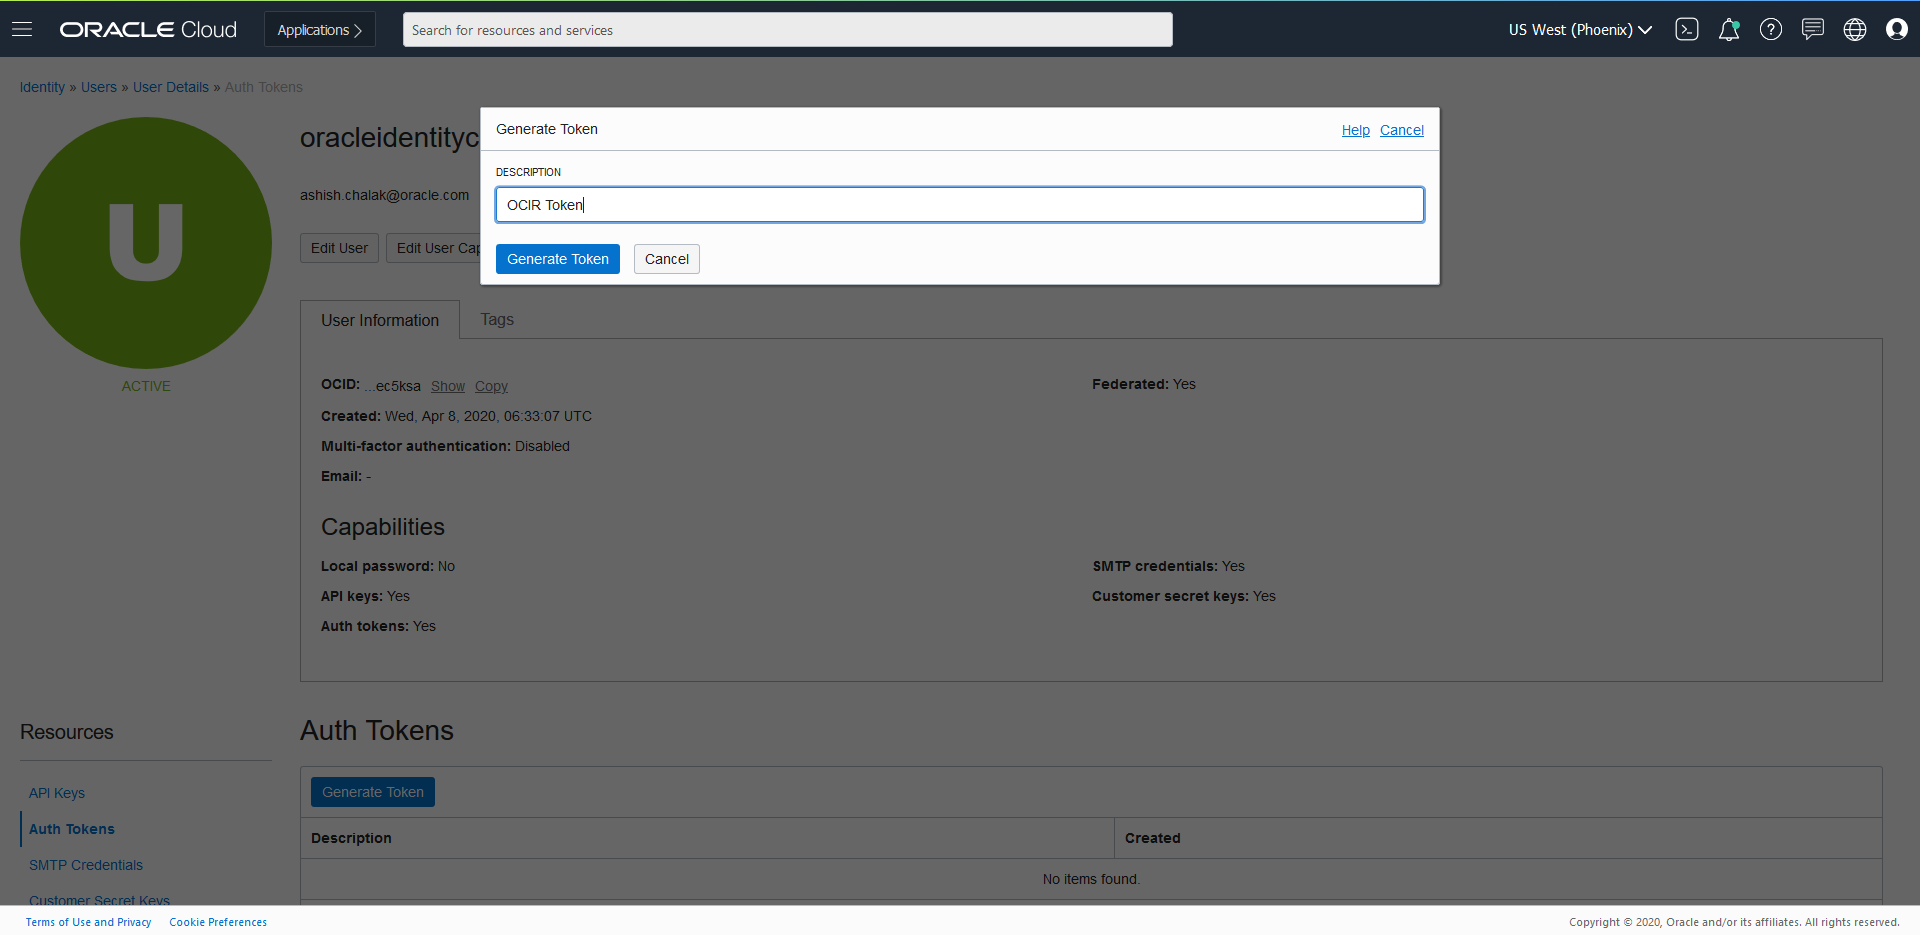
Task: Select the User Information tab
Action: [380, 320]
